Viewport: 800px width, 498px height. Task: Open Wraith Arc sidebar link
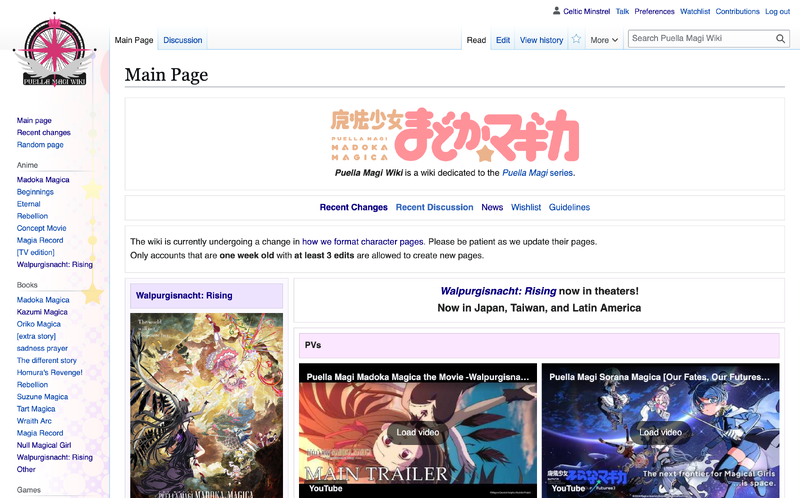click(x=34, y=421)
